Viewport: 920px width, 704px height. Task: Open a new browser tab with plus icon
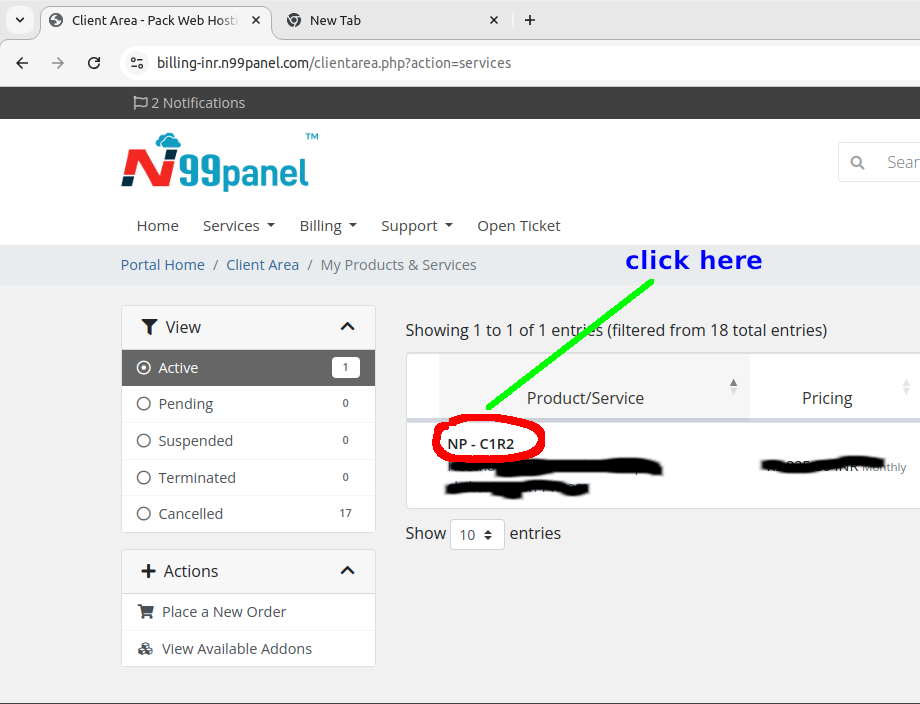530,20
